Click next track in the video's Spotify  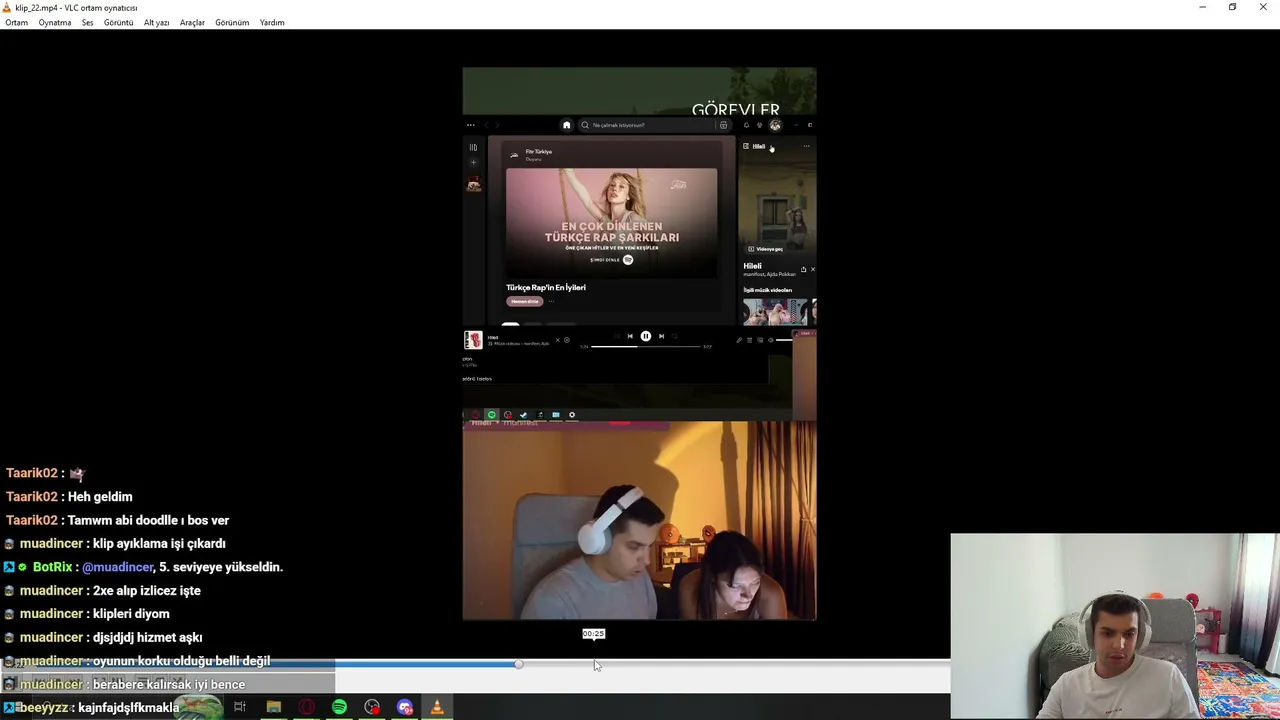[661, 336]
